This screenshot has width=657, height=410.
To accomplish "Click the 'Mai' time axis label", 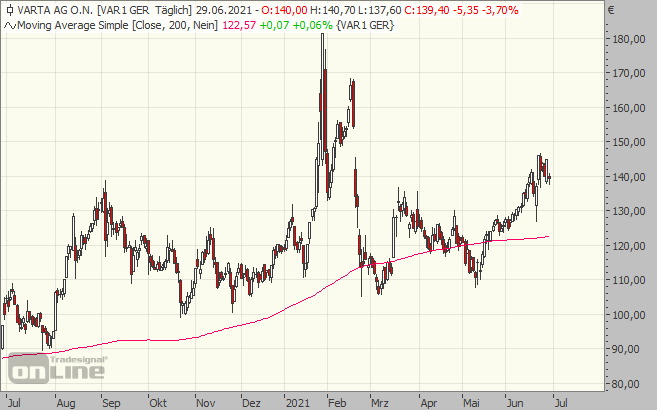I will click(471, 403).
